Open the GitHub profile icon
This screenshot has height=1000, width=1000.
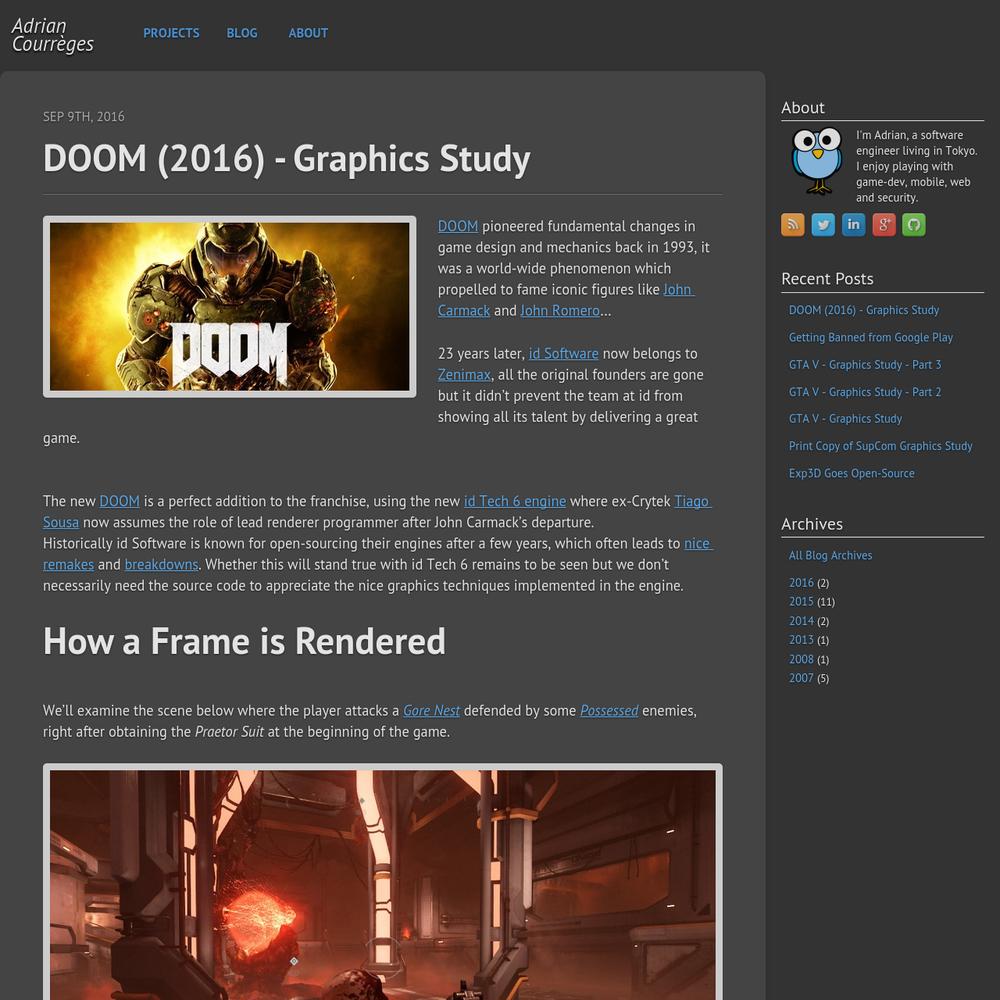(914, 224)
